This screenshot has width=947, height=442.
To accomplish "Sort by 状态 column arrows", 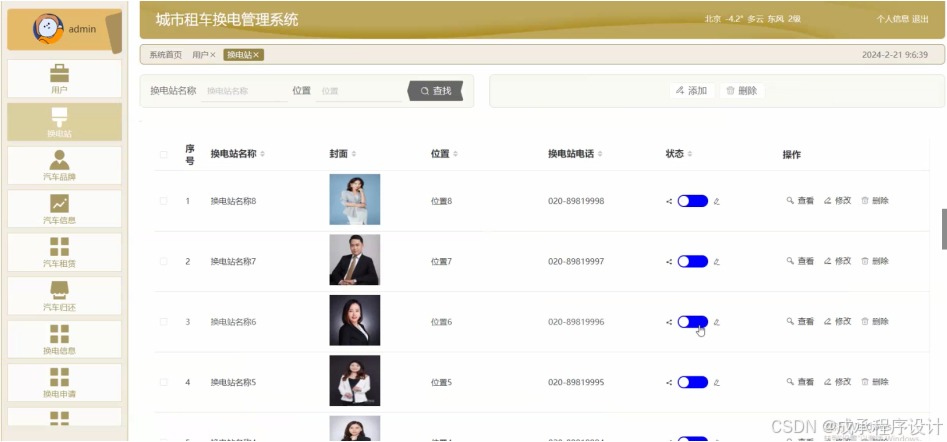I will pos(690,155).
